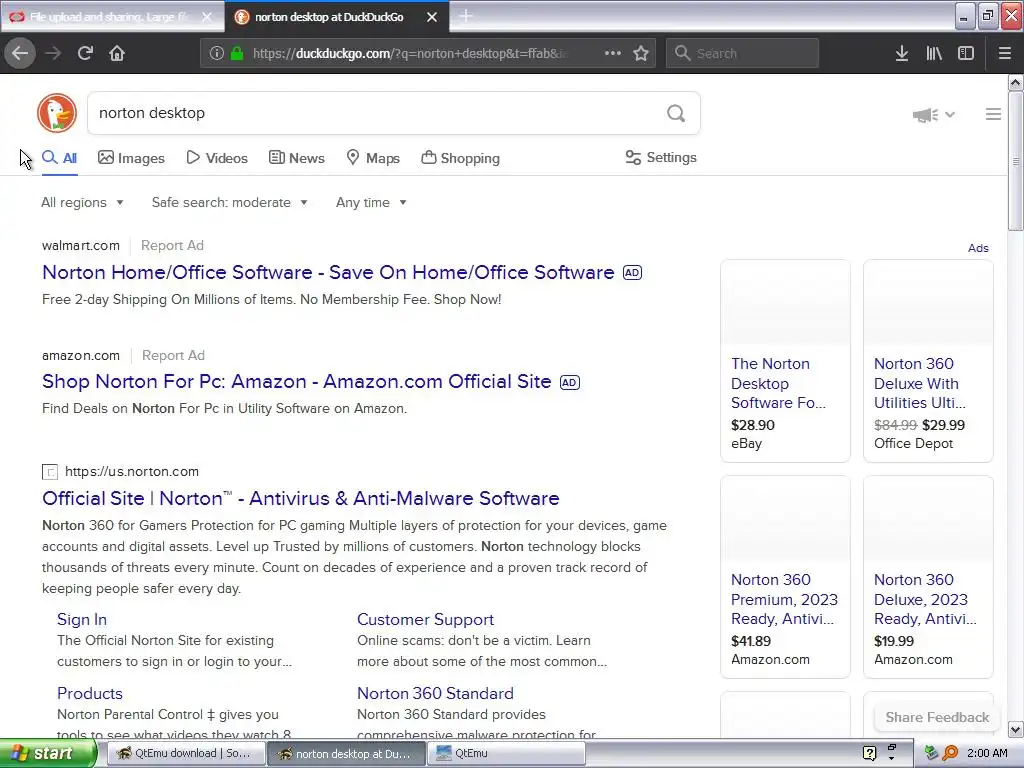
Task: Click the network tray icon
Action: pos(931,753)
